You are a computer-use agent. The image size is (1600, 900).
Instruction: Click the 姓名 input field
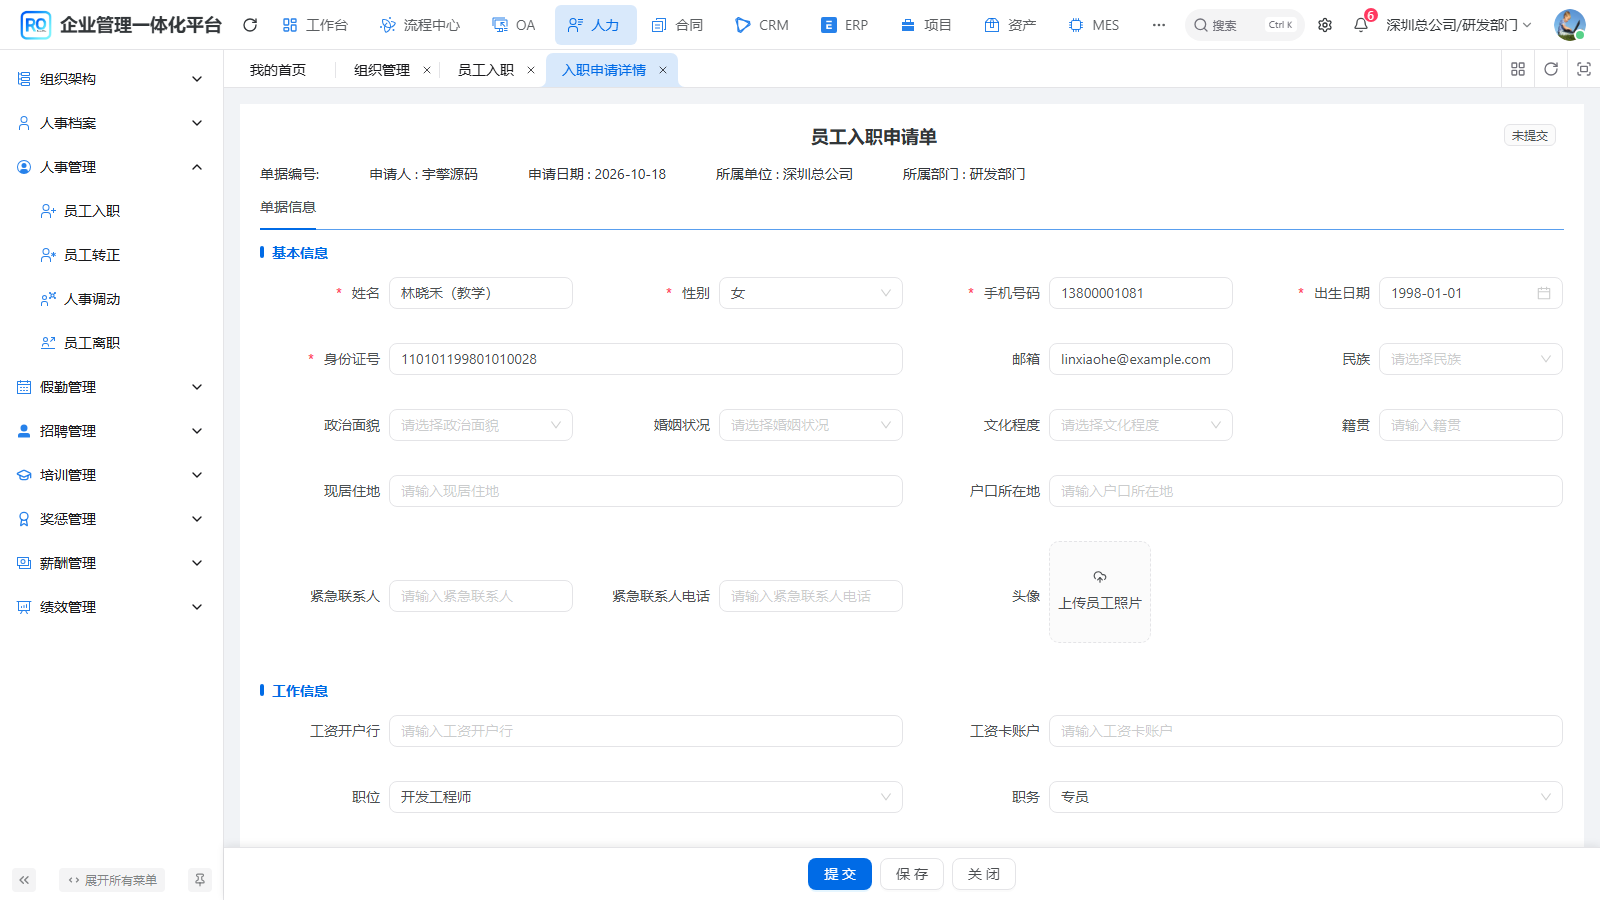pos(481,293)
